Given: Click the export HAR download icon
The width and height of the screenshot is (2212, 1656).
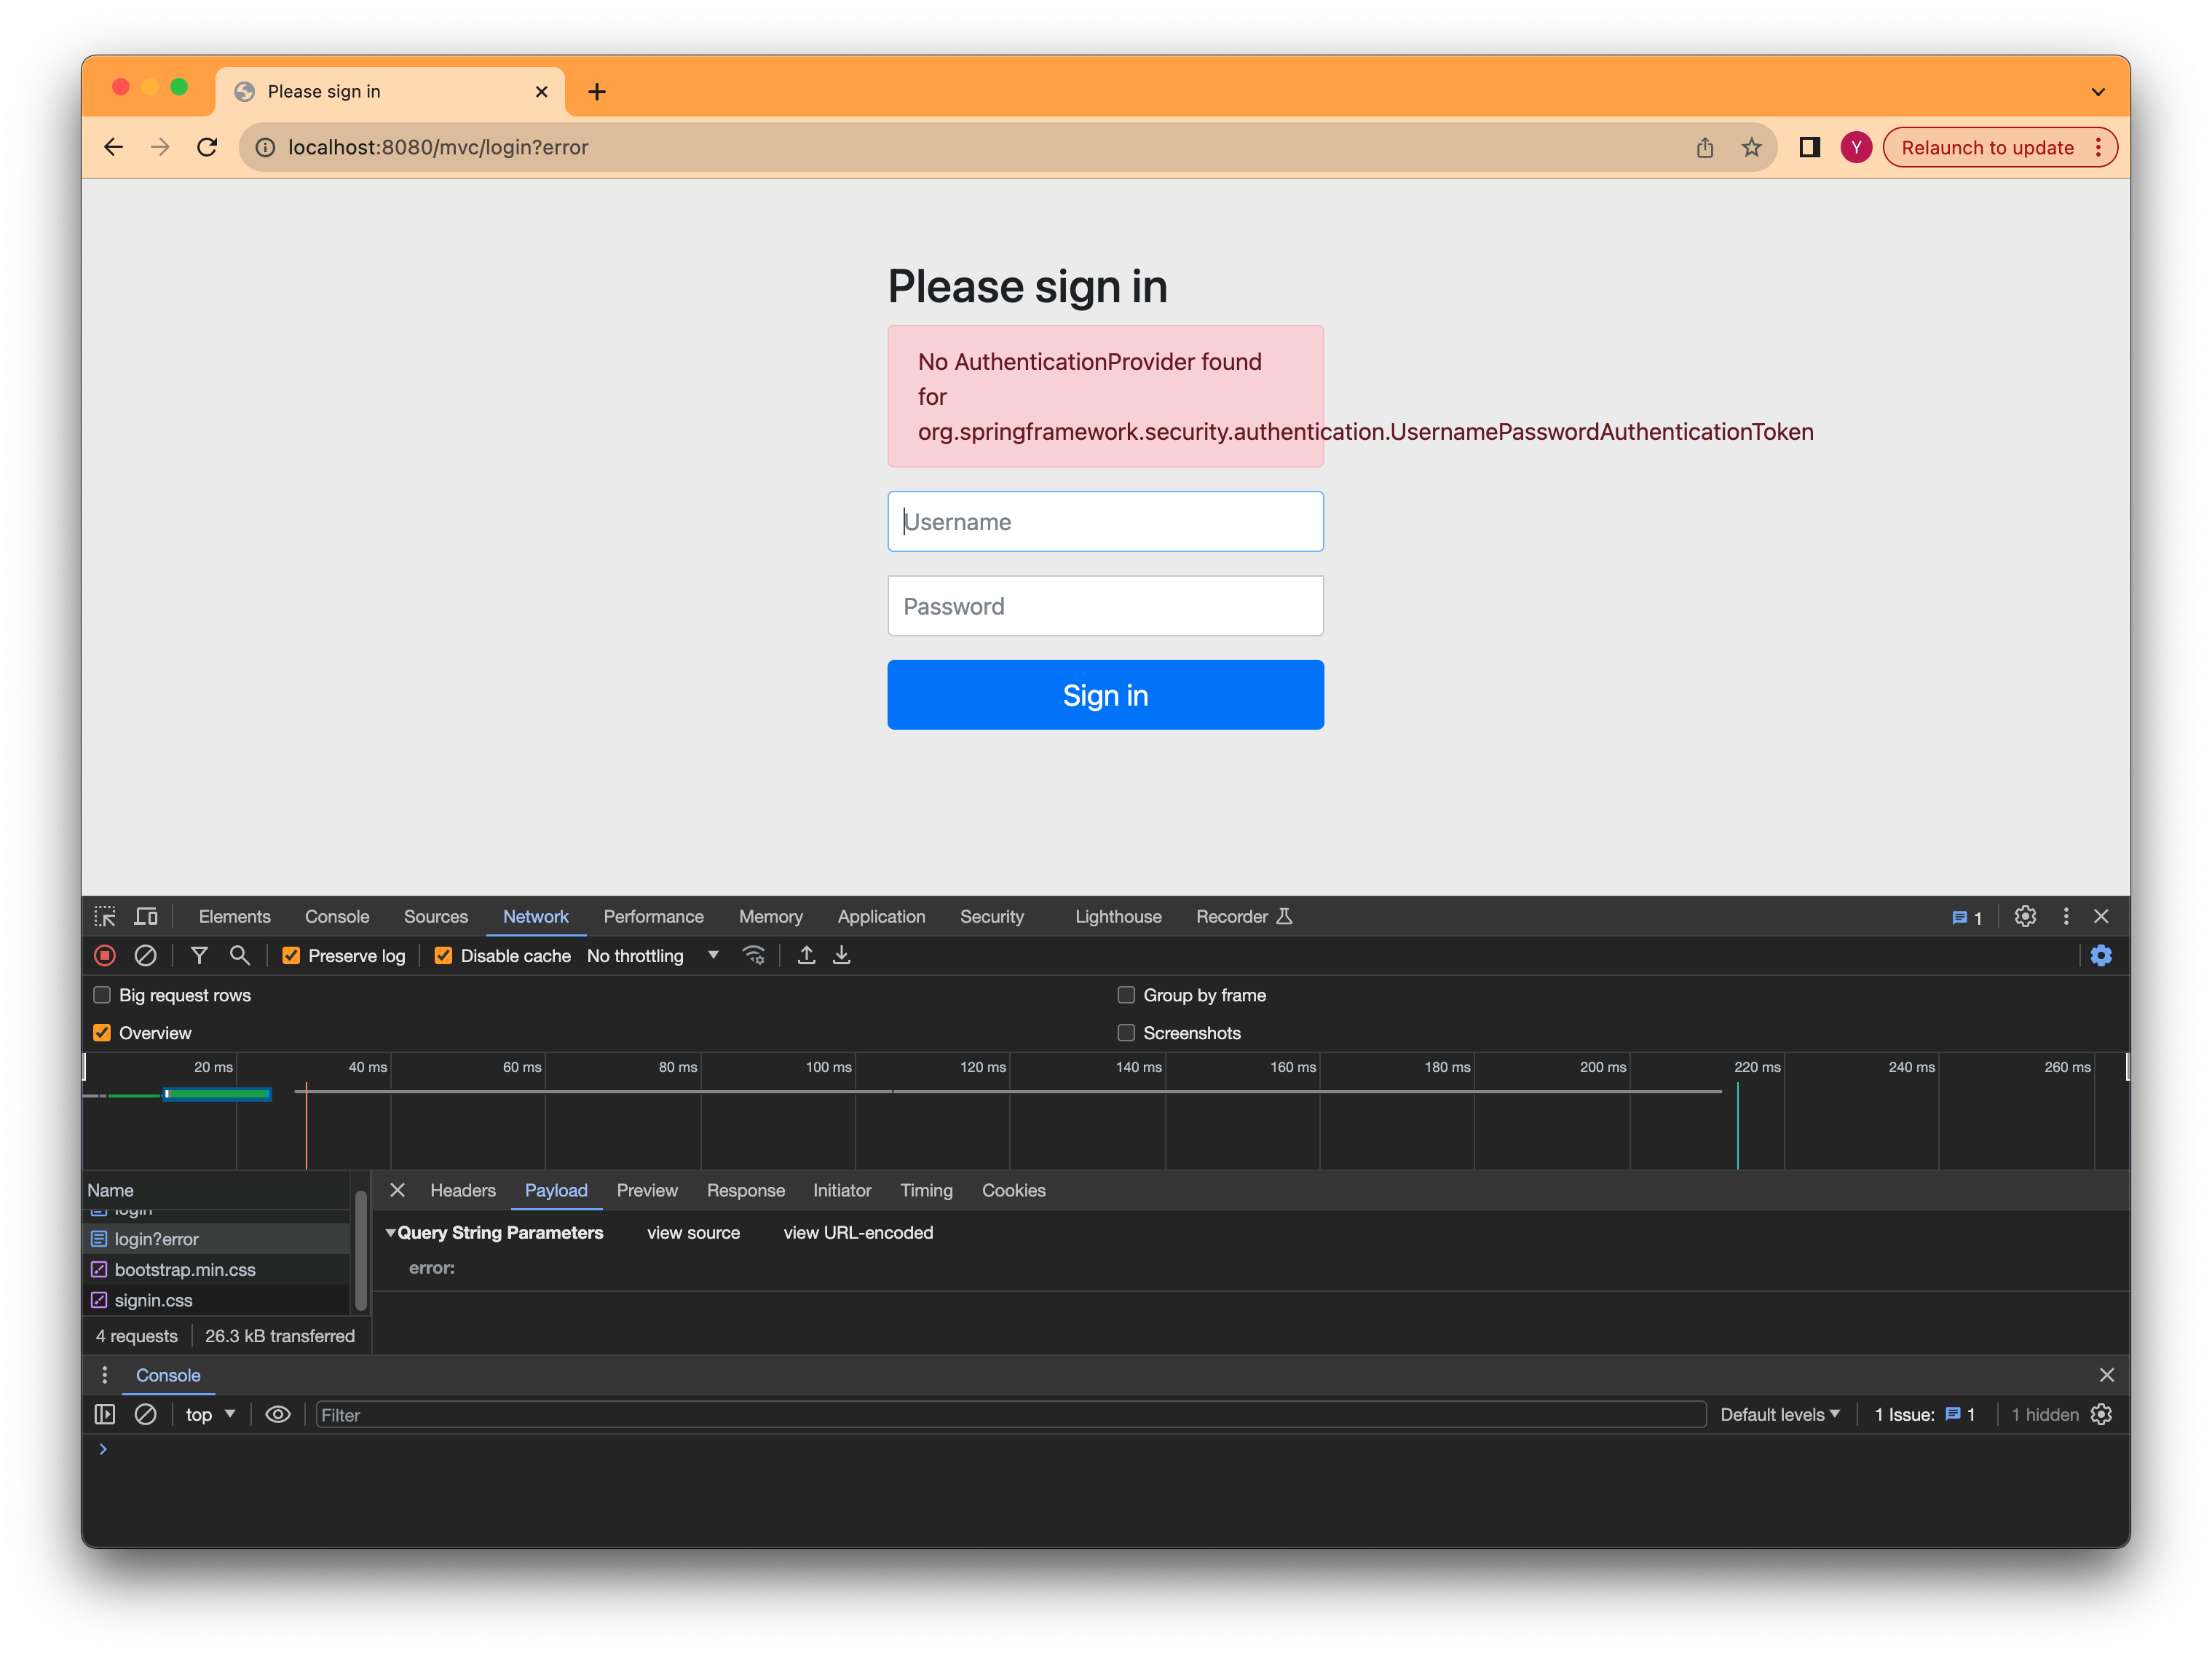Looking at the screenshot, I should tap(842, 955).
